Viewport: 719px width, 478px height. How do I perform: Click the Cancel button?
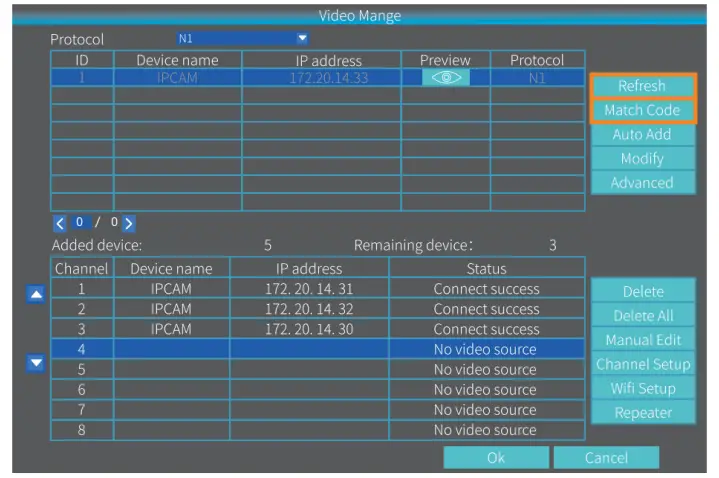[606, 457]
